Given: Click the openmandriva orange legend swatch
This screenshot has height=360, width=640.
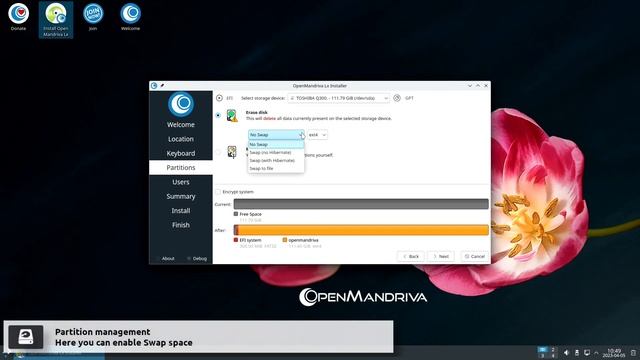Looking at the screenshot, I should 285,240.
